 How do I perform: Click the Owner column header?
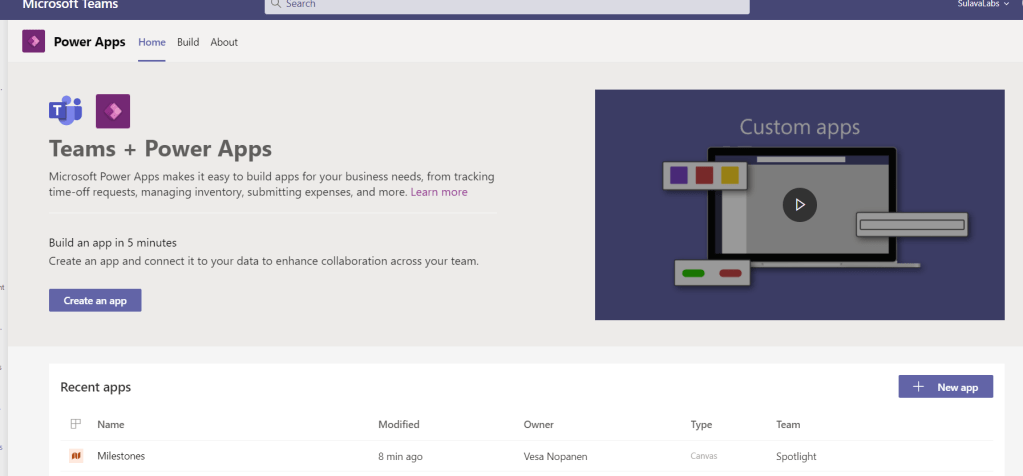click(538, 425)
